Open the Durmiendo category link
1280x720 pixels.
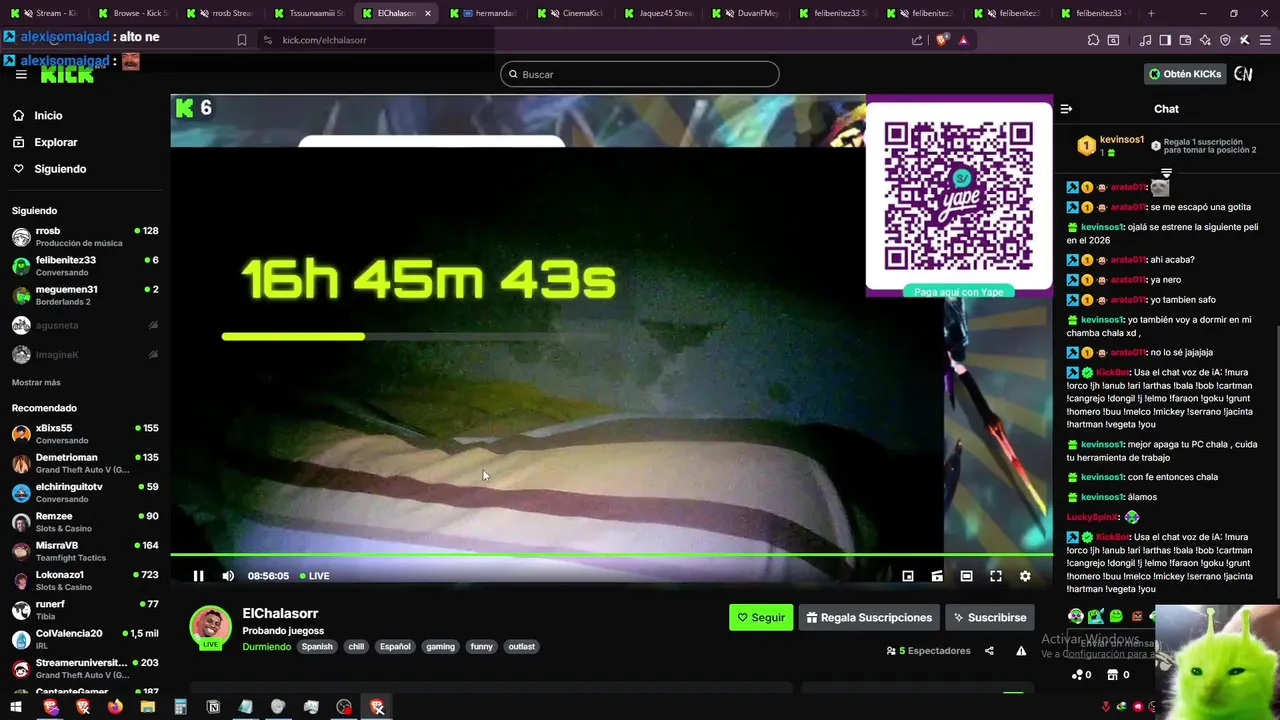click(x=266, y=646)
